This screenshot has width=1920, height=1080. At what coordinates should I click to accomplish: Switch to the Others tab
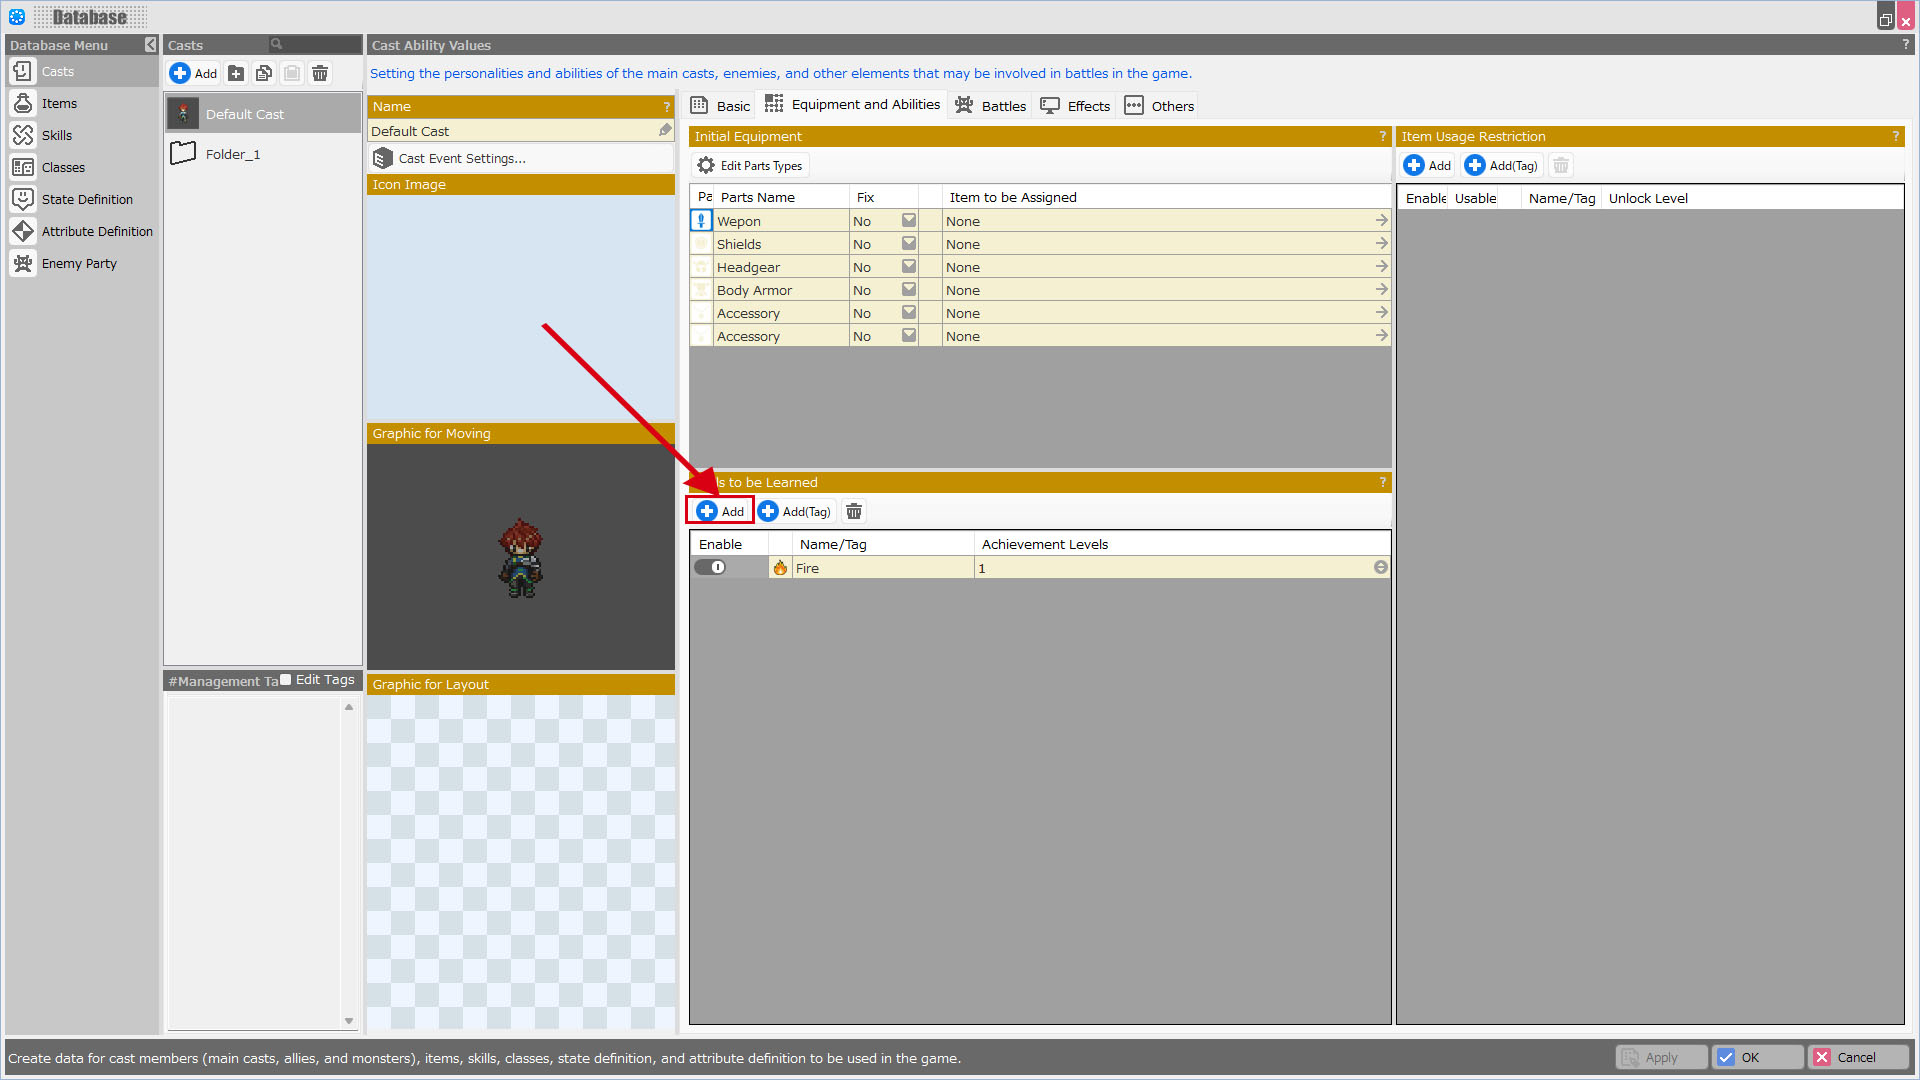pyautogui.click(x=1159, y=105)
